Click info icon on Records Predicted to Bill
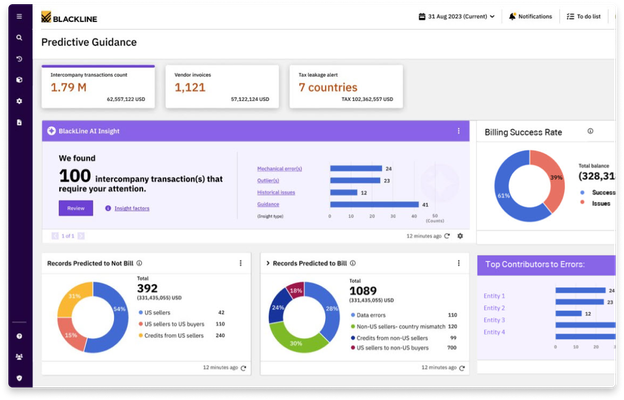 353,263
